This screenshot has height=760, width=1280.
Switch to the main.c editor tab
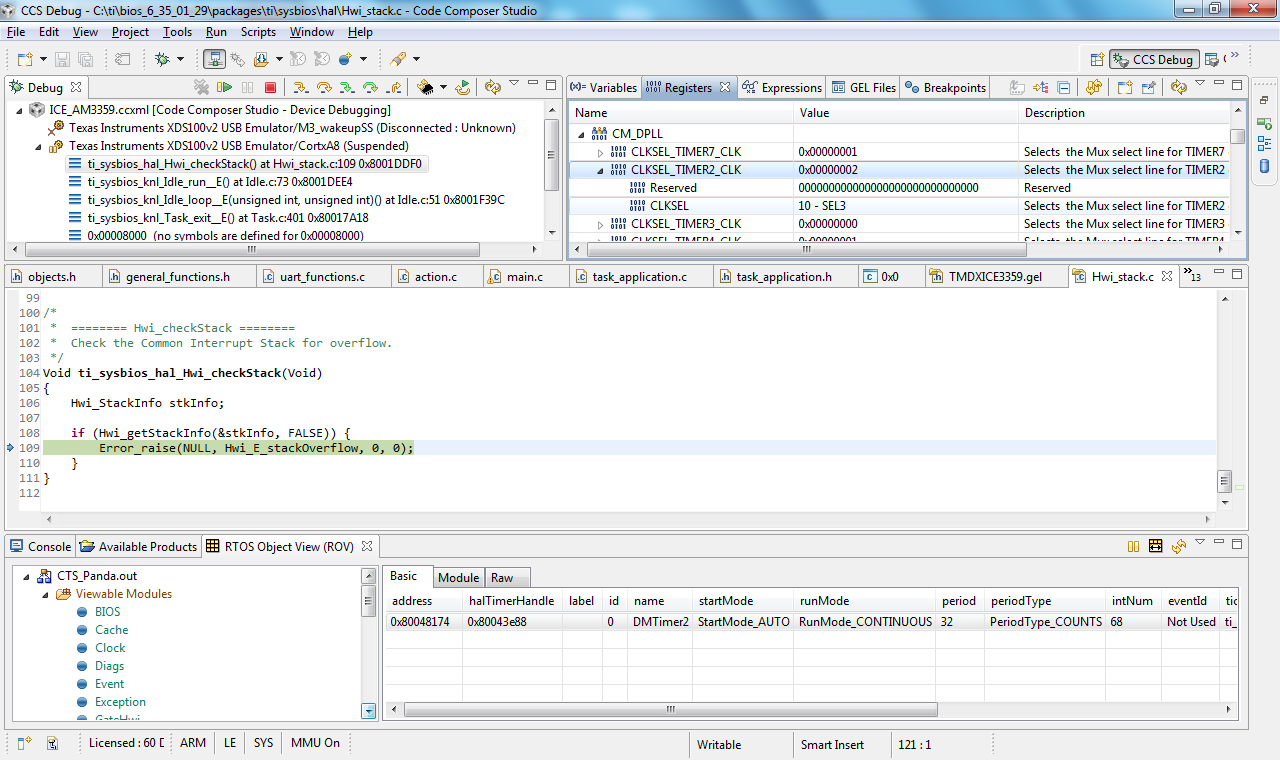(x=525, y=277)
